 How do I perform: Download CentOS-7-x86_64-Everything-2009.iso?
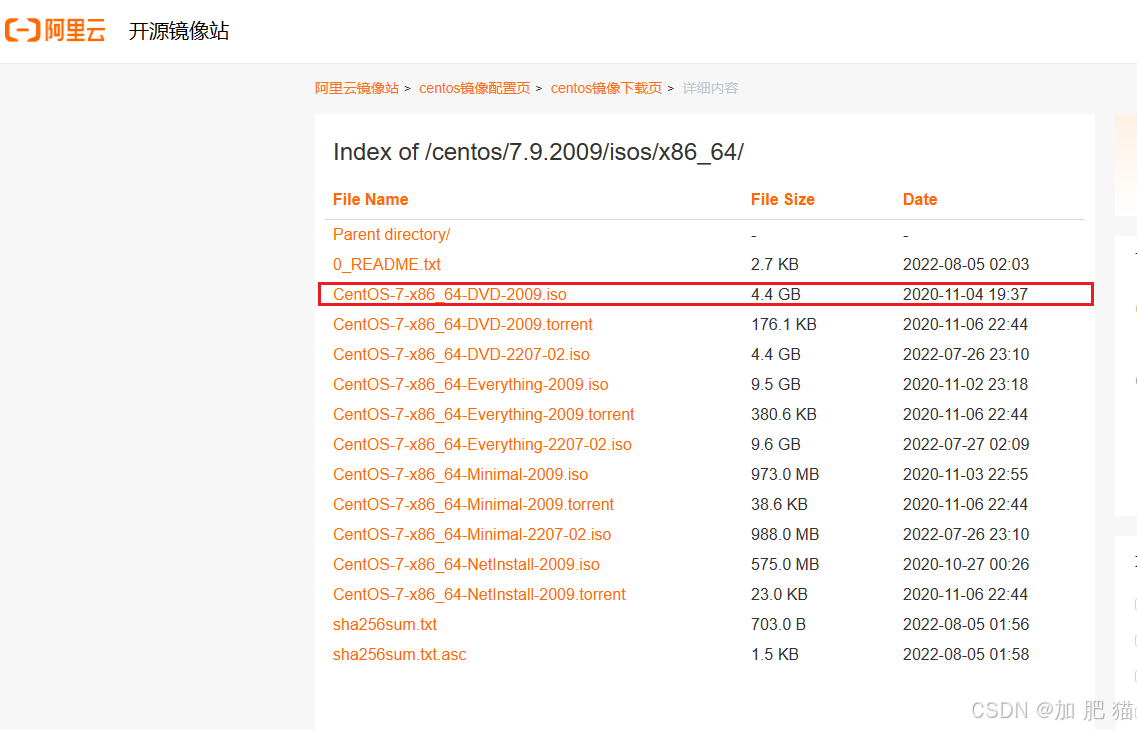tap(471, 385)
